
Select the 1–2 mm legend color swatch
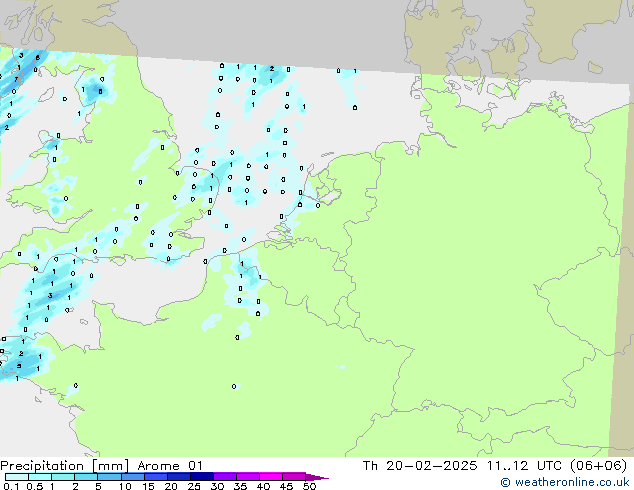tap(63, 477)
